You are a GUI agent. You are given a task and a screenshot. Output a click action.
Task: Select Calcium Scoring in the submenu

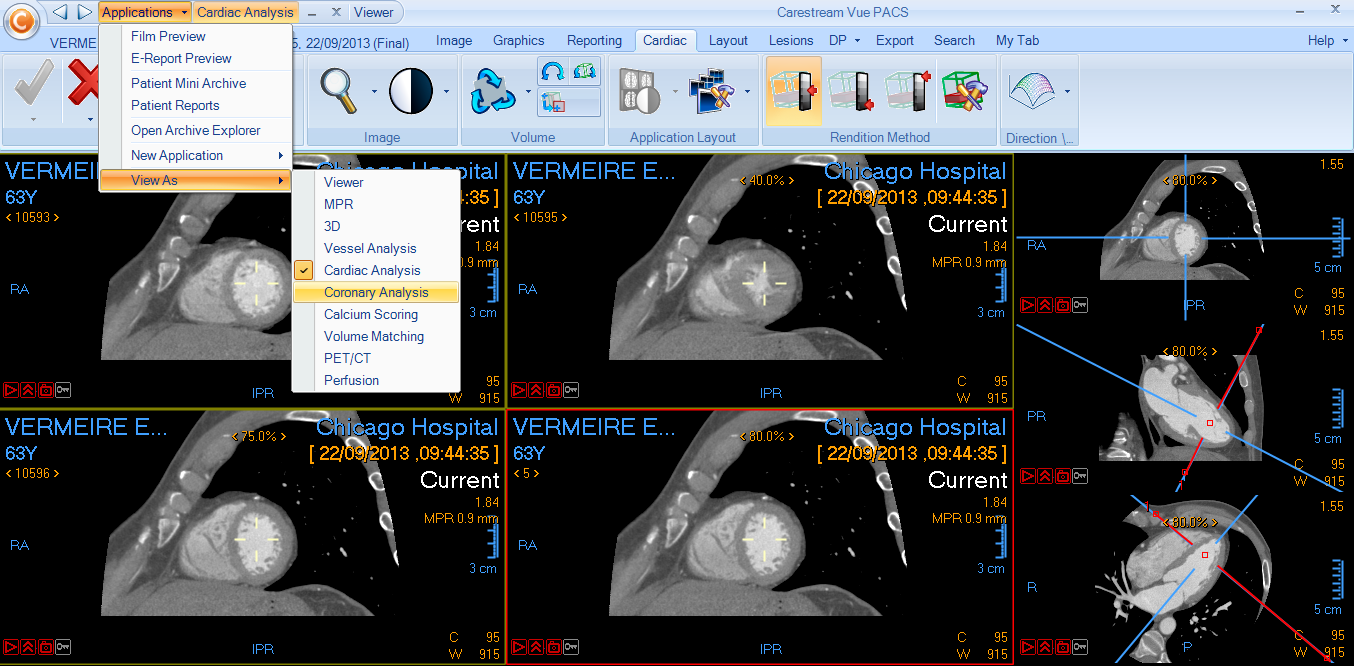coord(376,314)
